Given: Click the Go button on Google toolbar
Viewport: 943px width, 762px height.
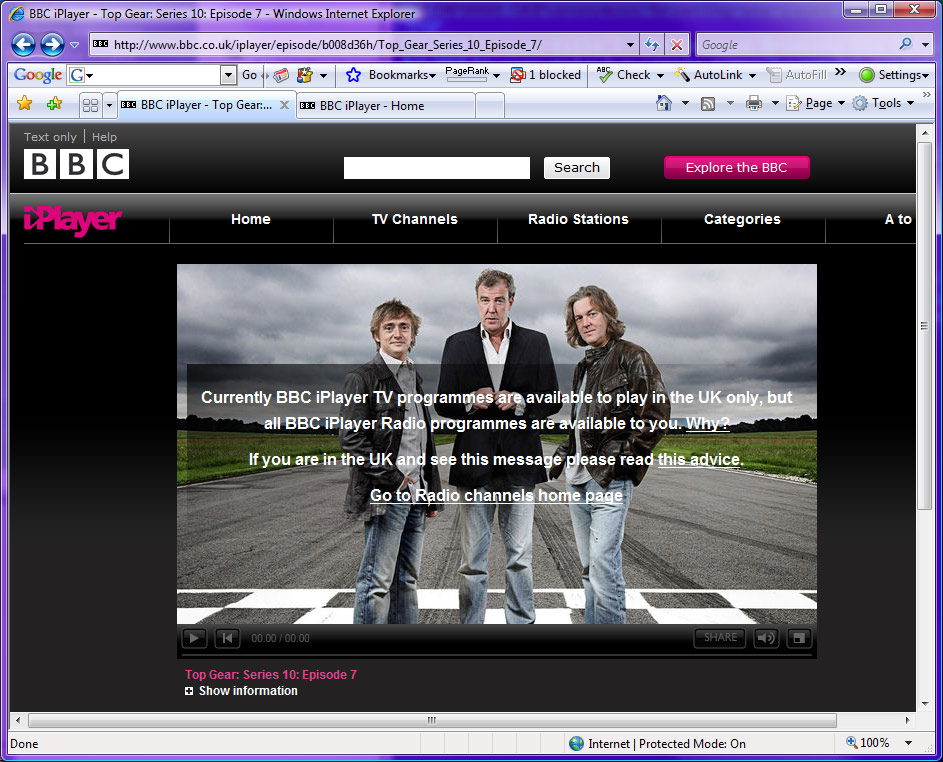Looking at the screenshot, I should [x=249, y=75].
